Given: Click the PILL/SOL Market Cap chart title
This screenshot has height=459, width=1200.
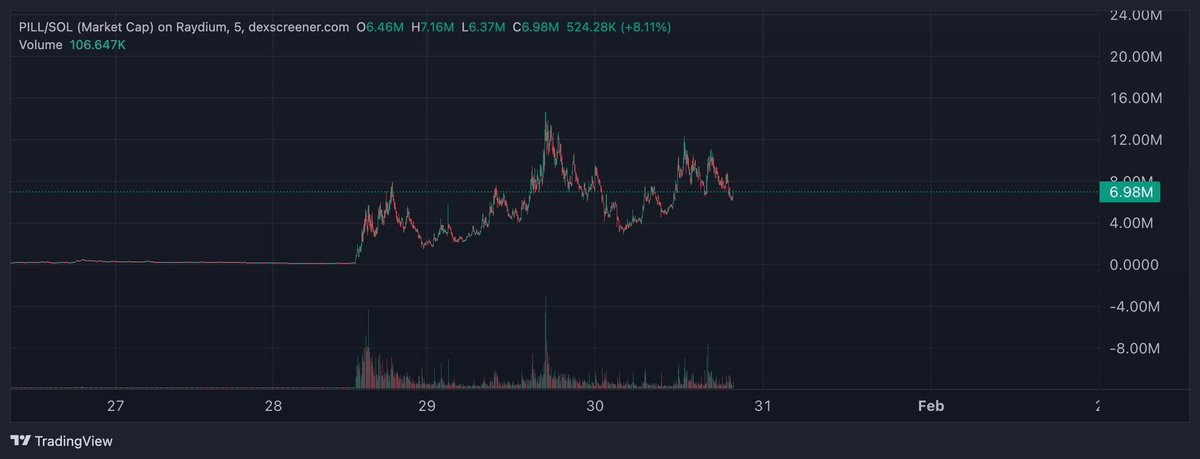Looking at the screenshot, I should coord(184,28).
